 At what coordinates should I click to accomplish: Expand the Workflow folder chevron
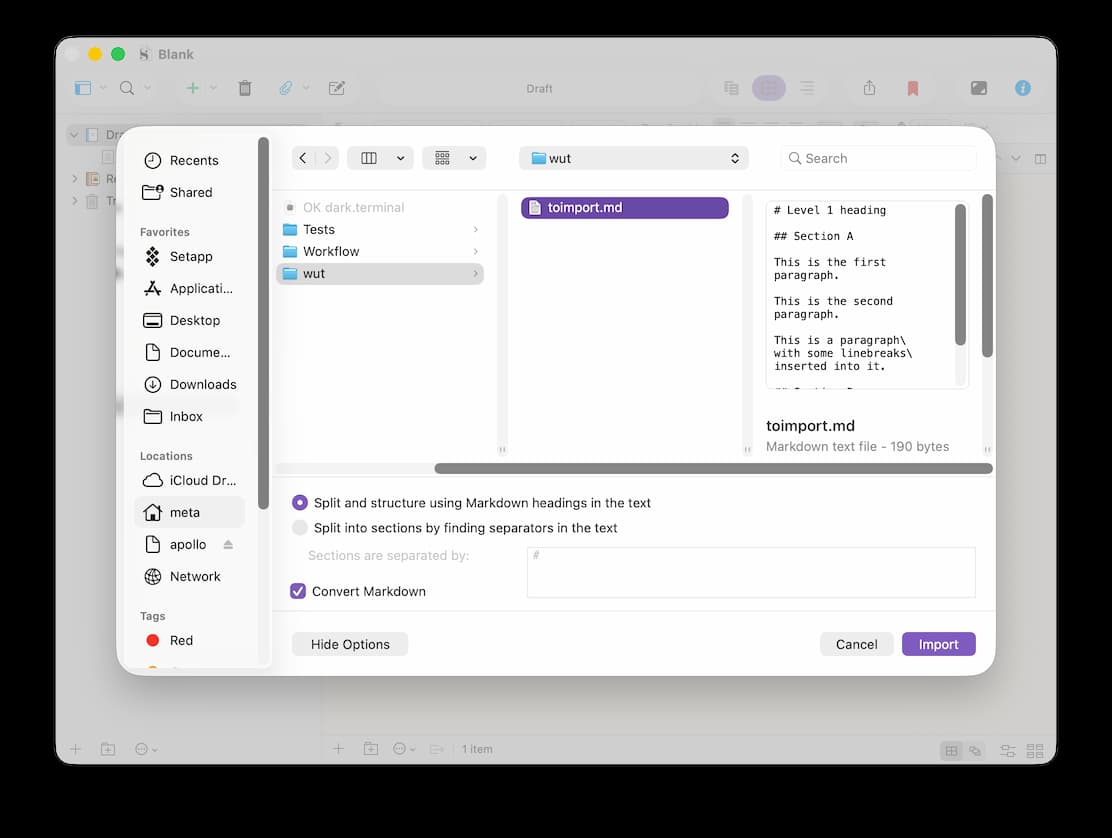click(x=475, y=252)
